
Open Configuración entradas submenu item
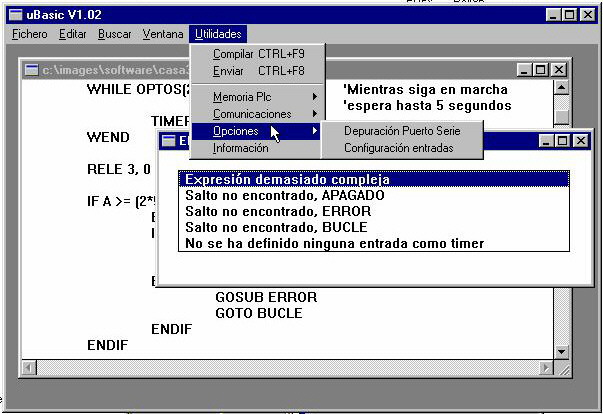click(x=398, y=148)
